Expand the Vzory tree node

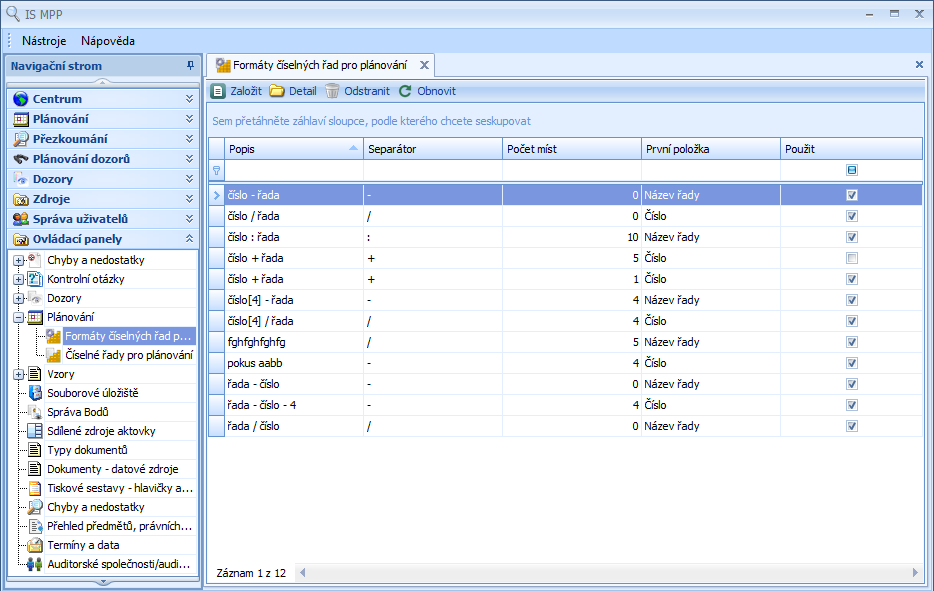18,375
